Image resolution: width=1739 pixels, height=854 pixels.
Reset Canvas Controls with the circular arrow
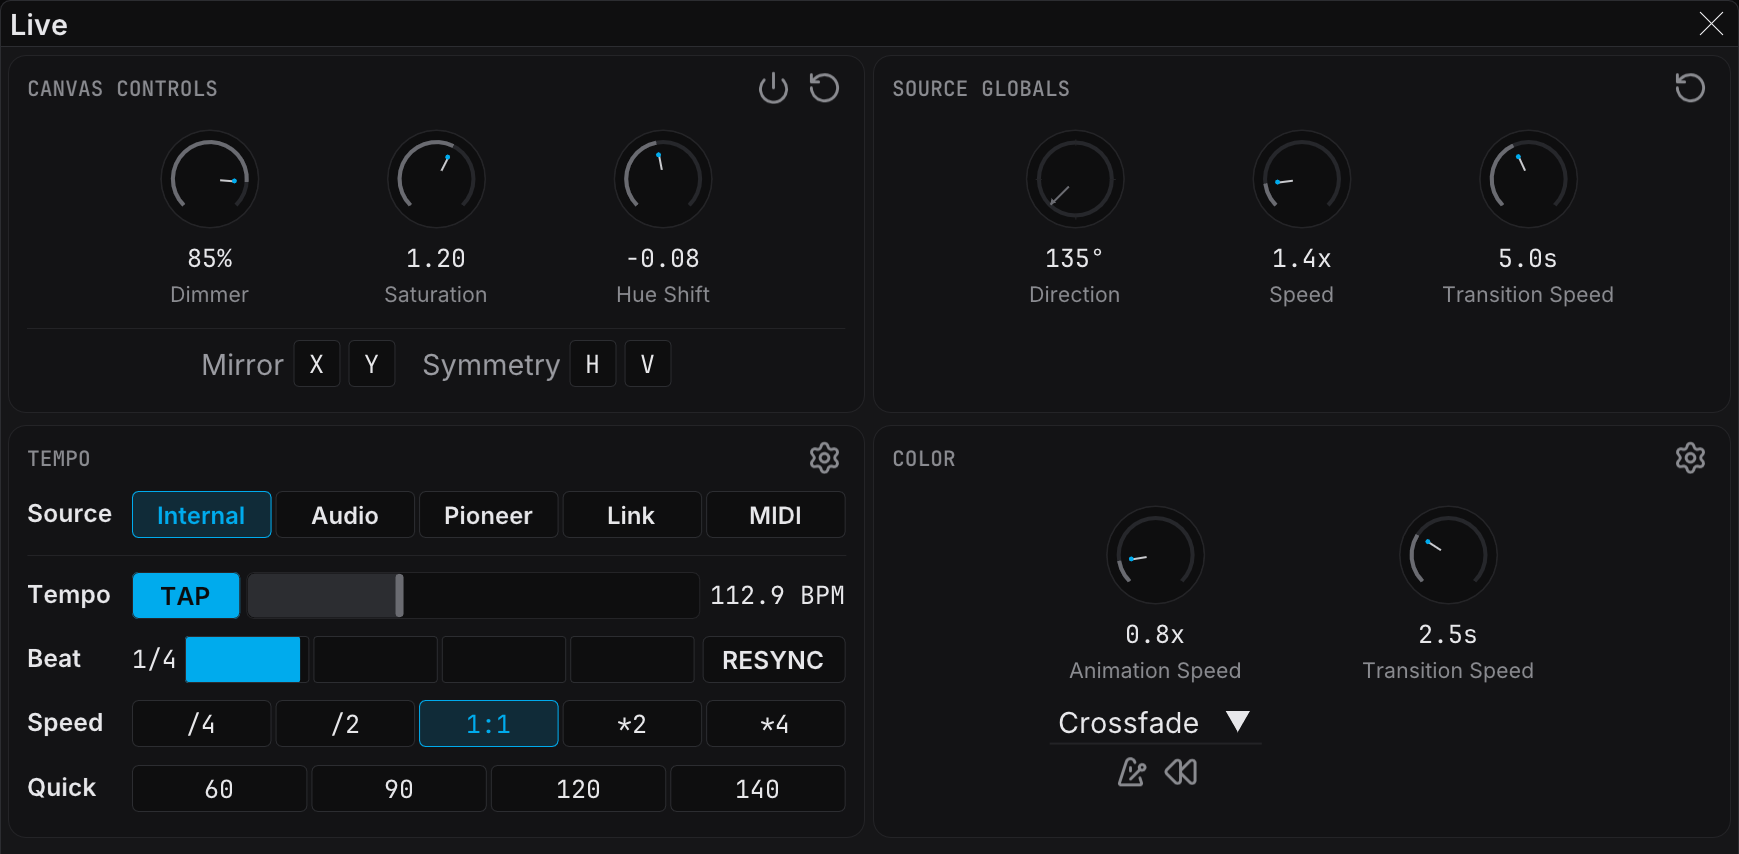[x=824, y=88]
